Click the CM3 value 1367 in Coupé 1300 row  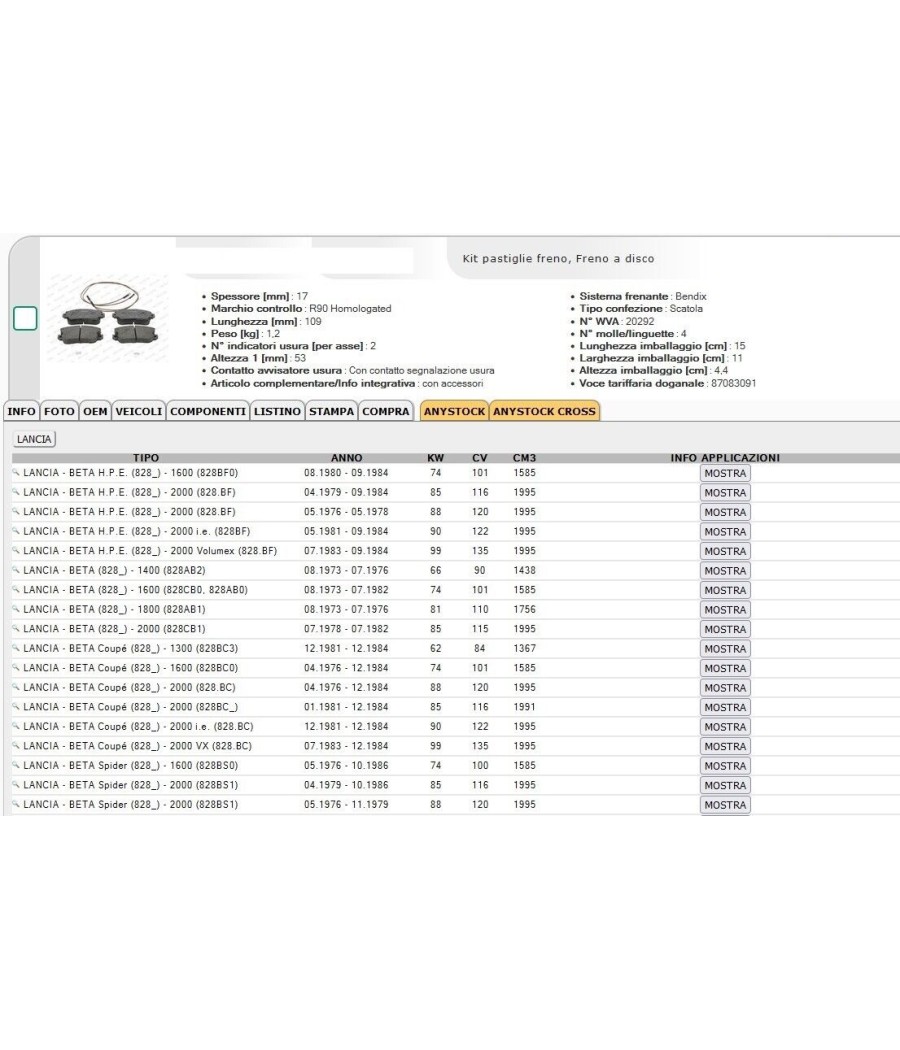coord(524,648)
